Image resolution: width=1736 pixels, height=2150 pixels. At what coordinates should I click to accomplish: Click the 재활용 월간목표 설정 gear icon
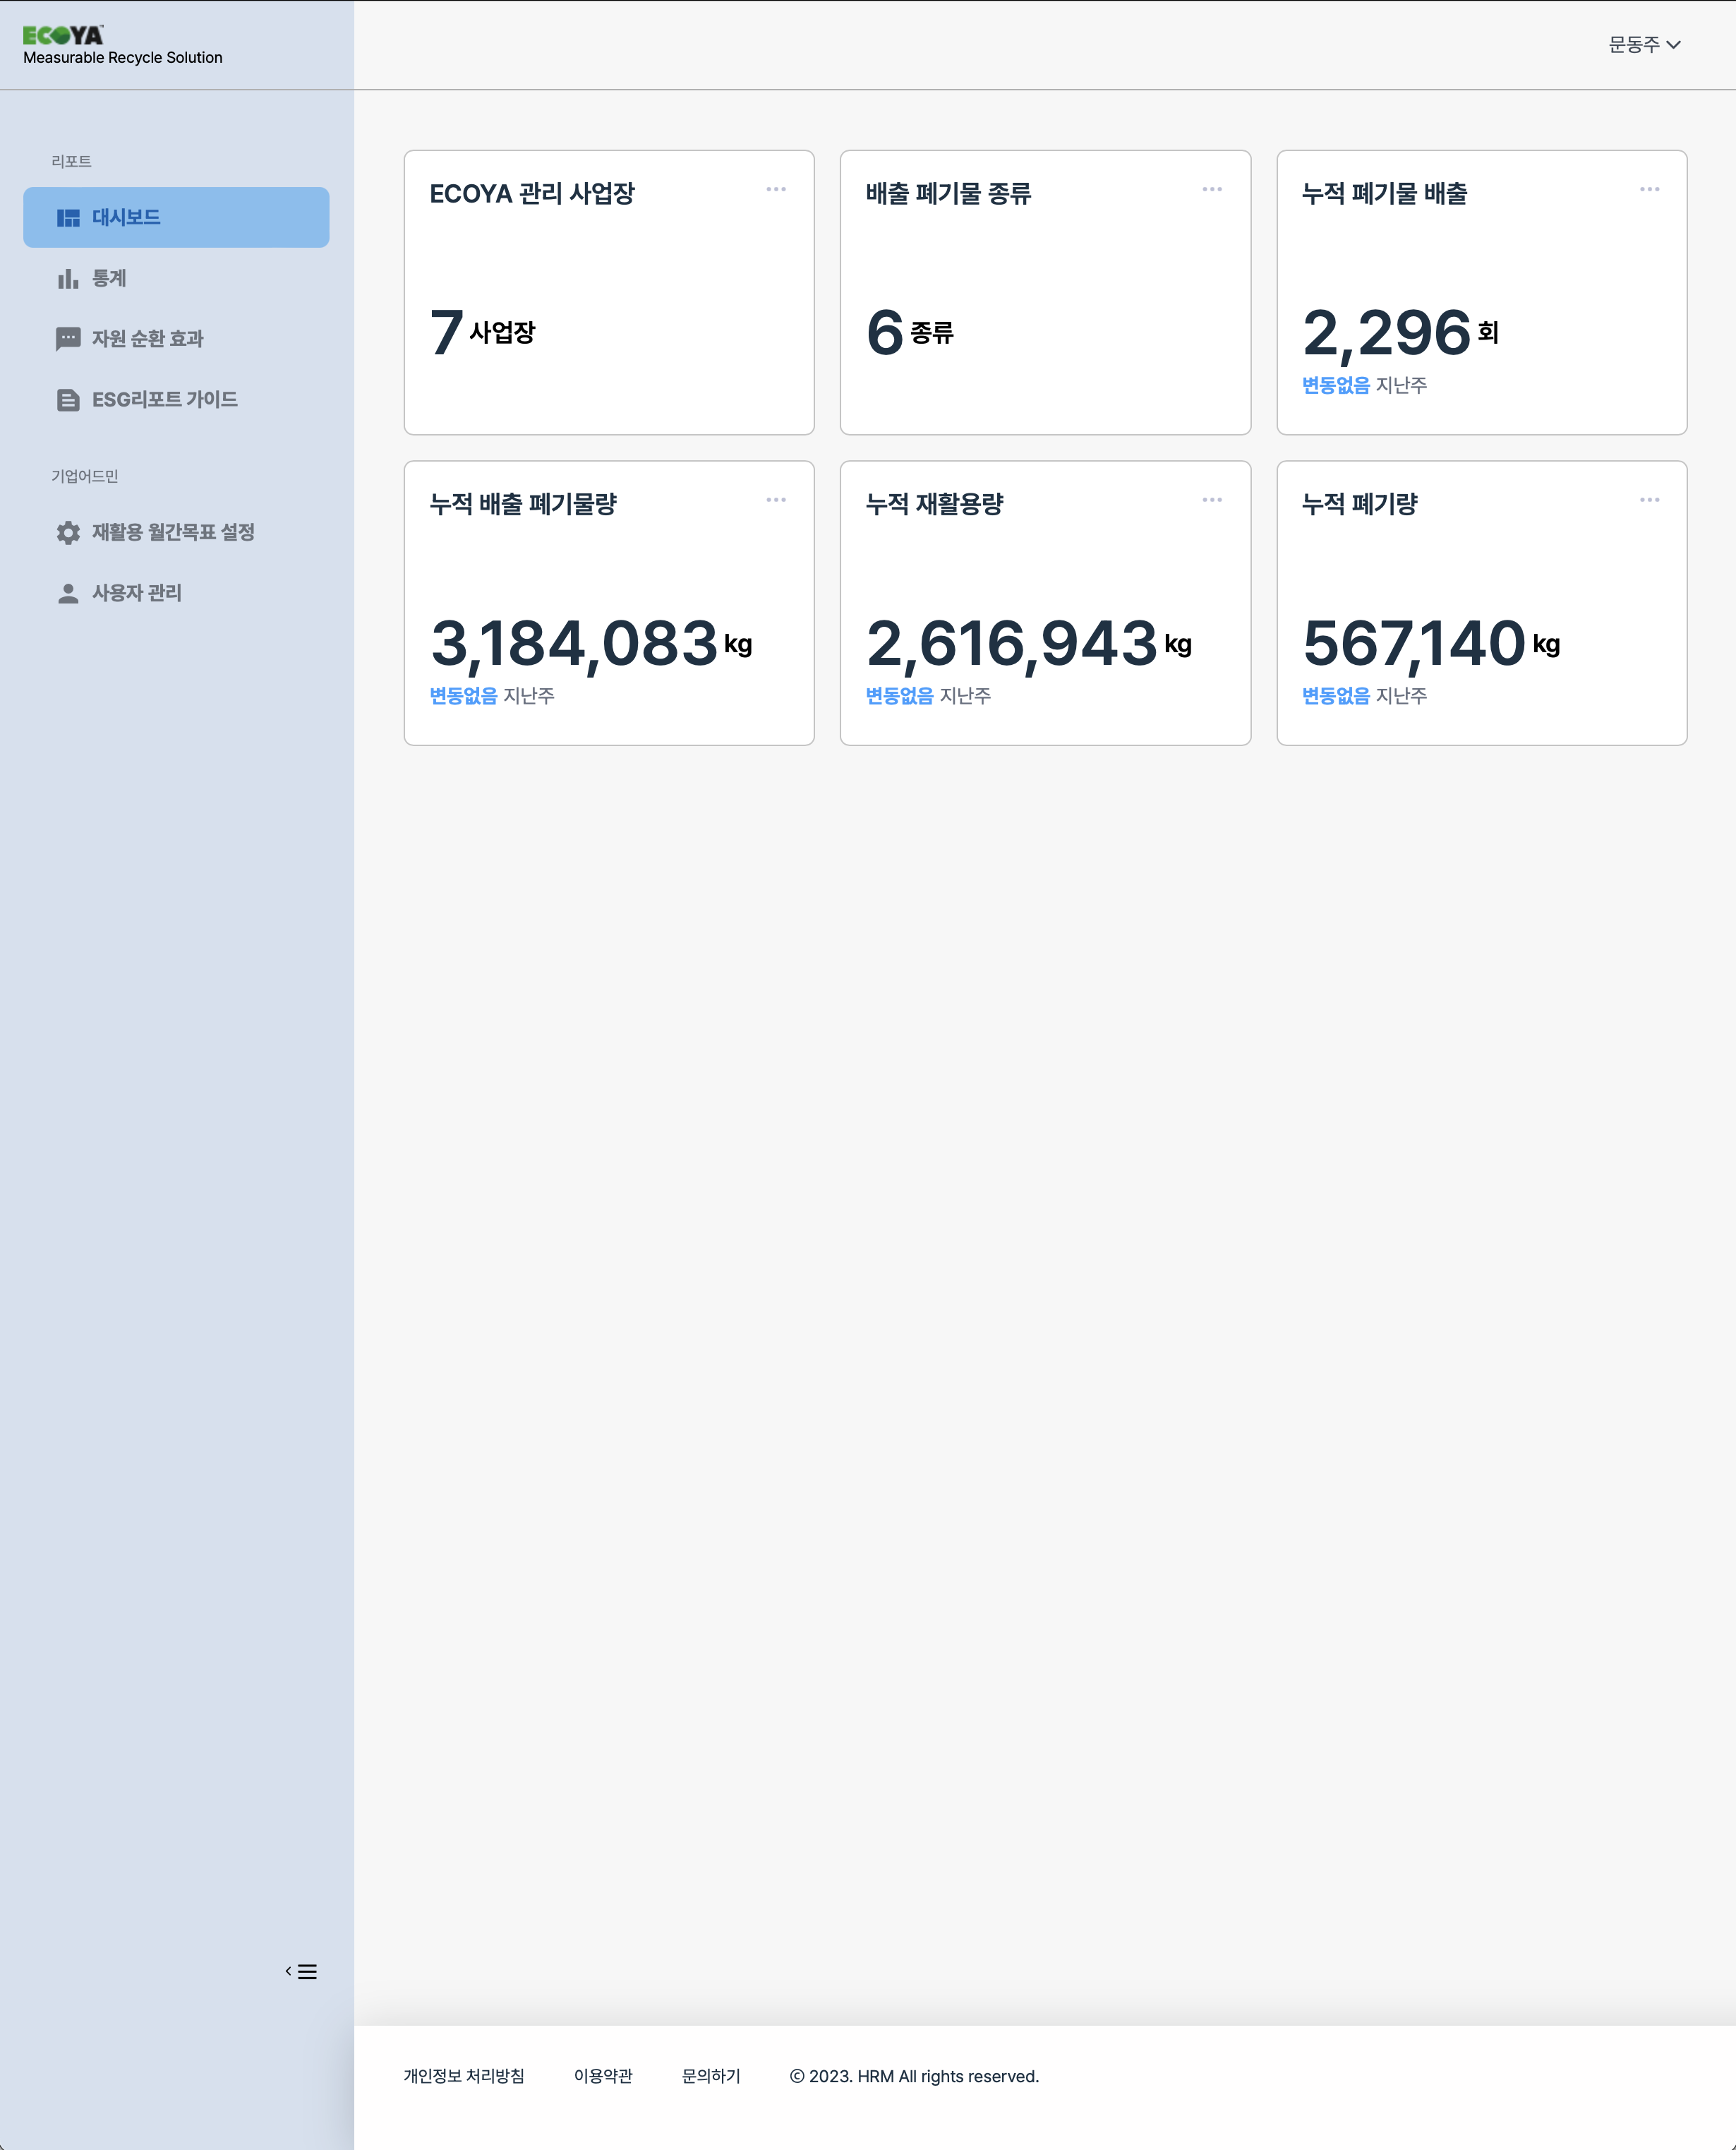tap(68, 533)
